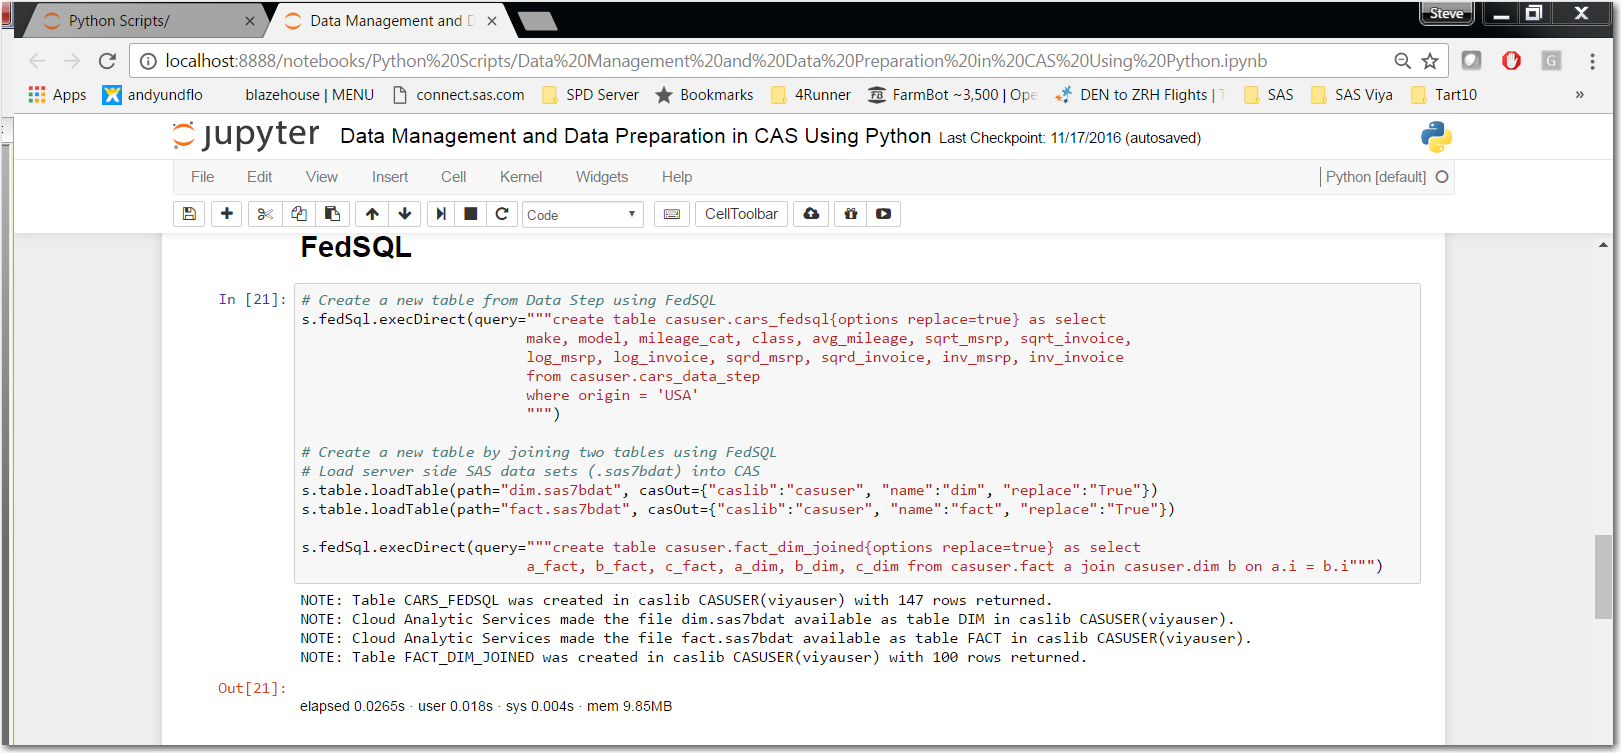
Task: Click the browser address bar URL
Action: pos(715,61)
